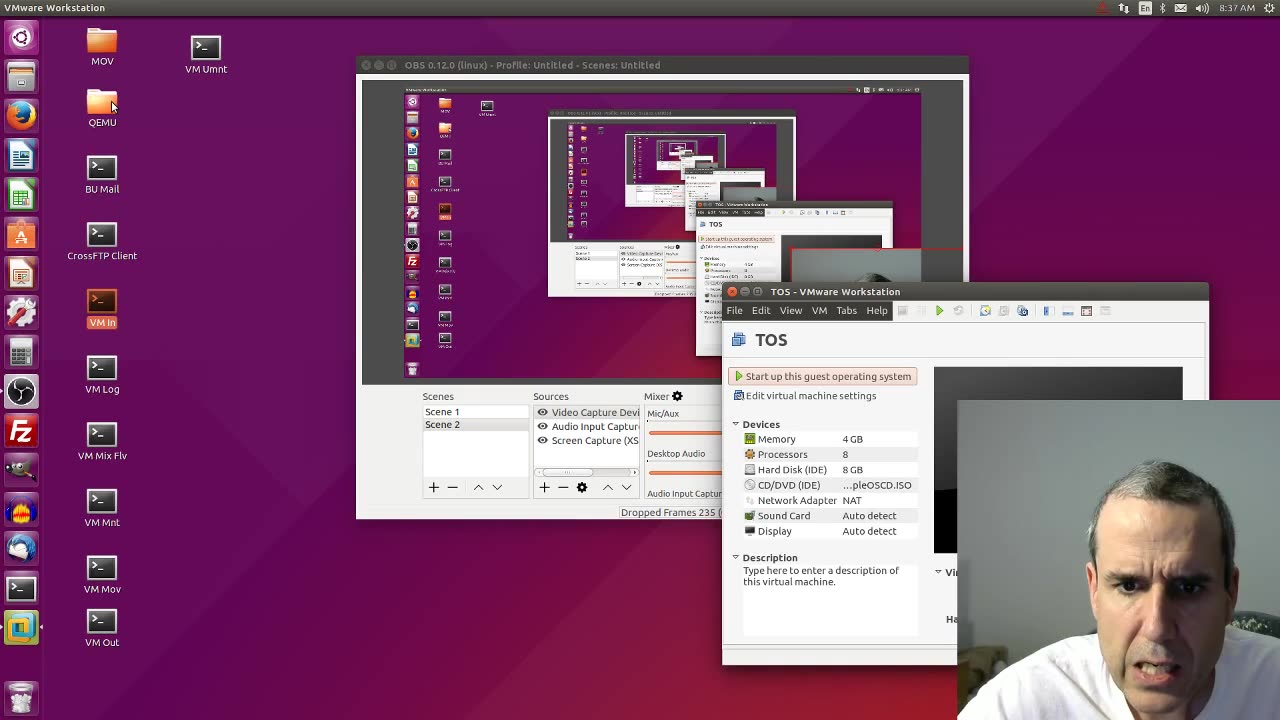Screen dimensions: 1280x720
Task: Adjust the Desktop Audio volume slider in OBS
Action: pyautogui.click(x=684, y=472)
